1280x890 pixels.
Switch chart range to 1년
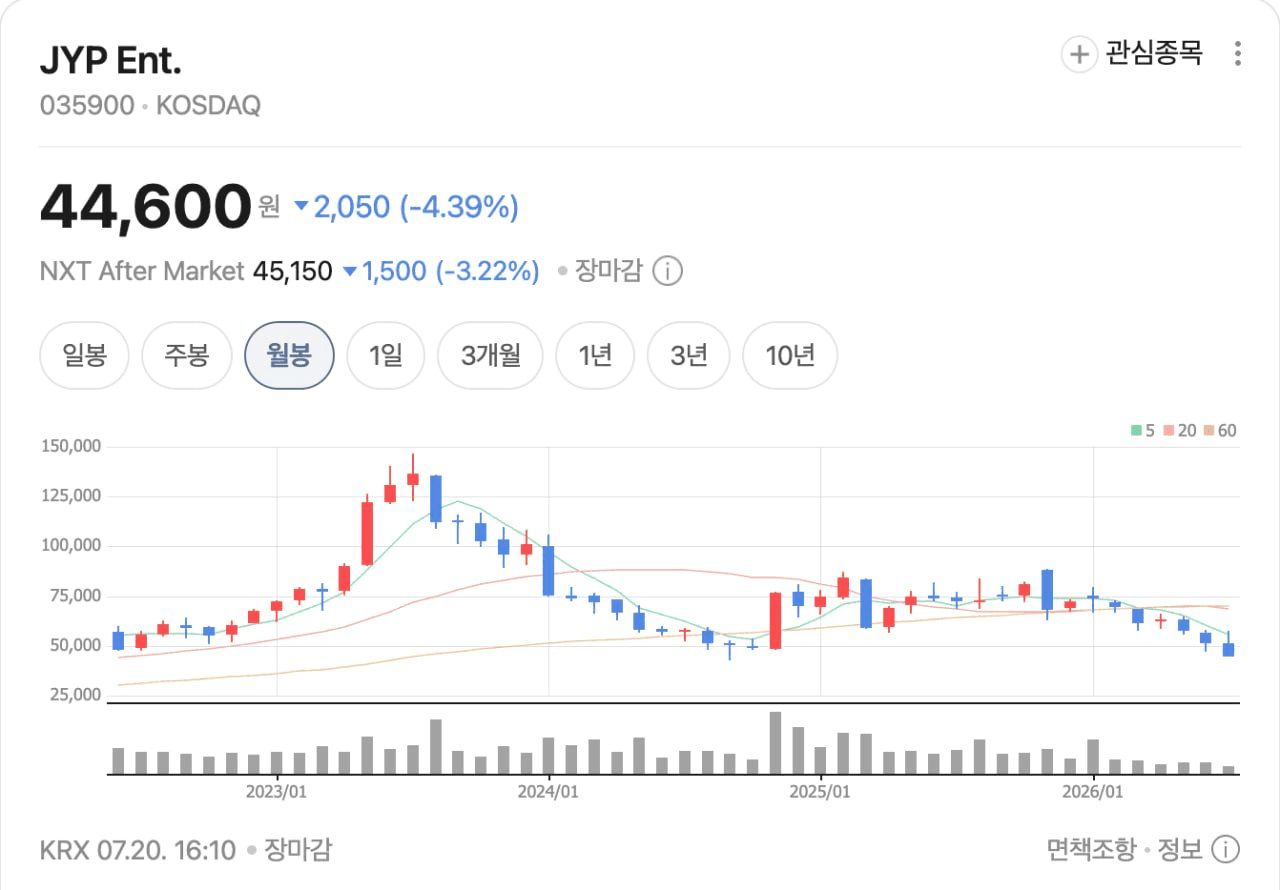(595, 355)
